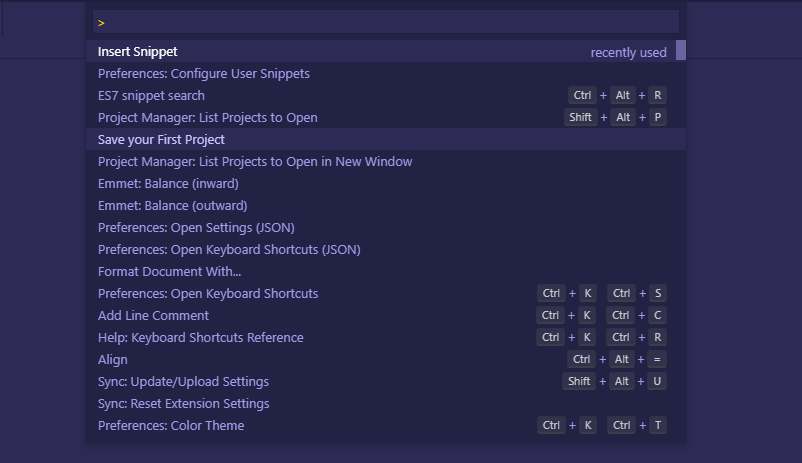Open List Projects to Open in New Window

coord(255,162)
